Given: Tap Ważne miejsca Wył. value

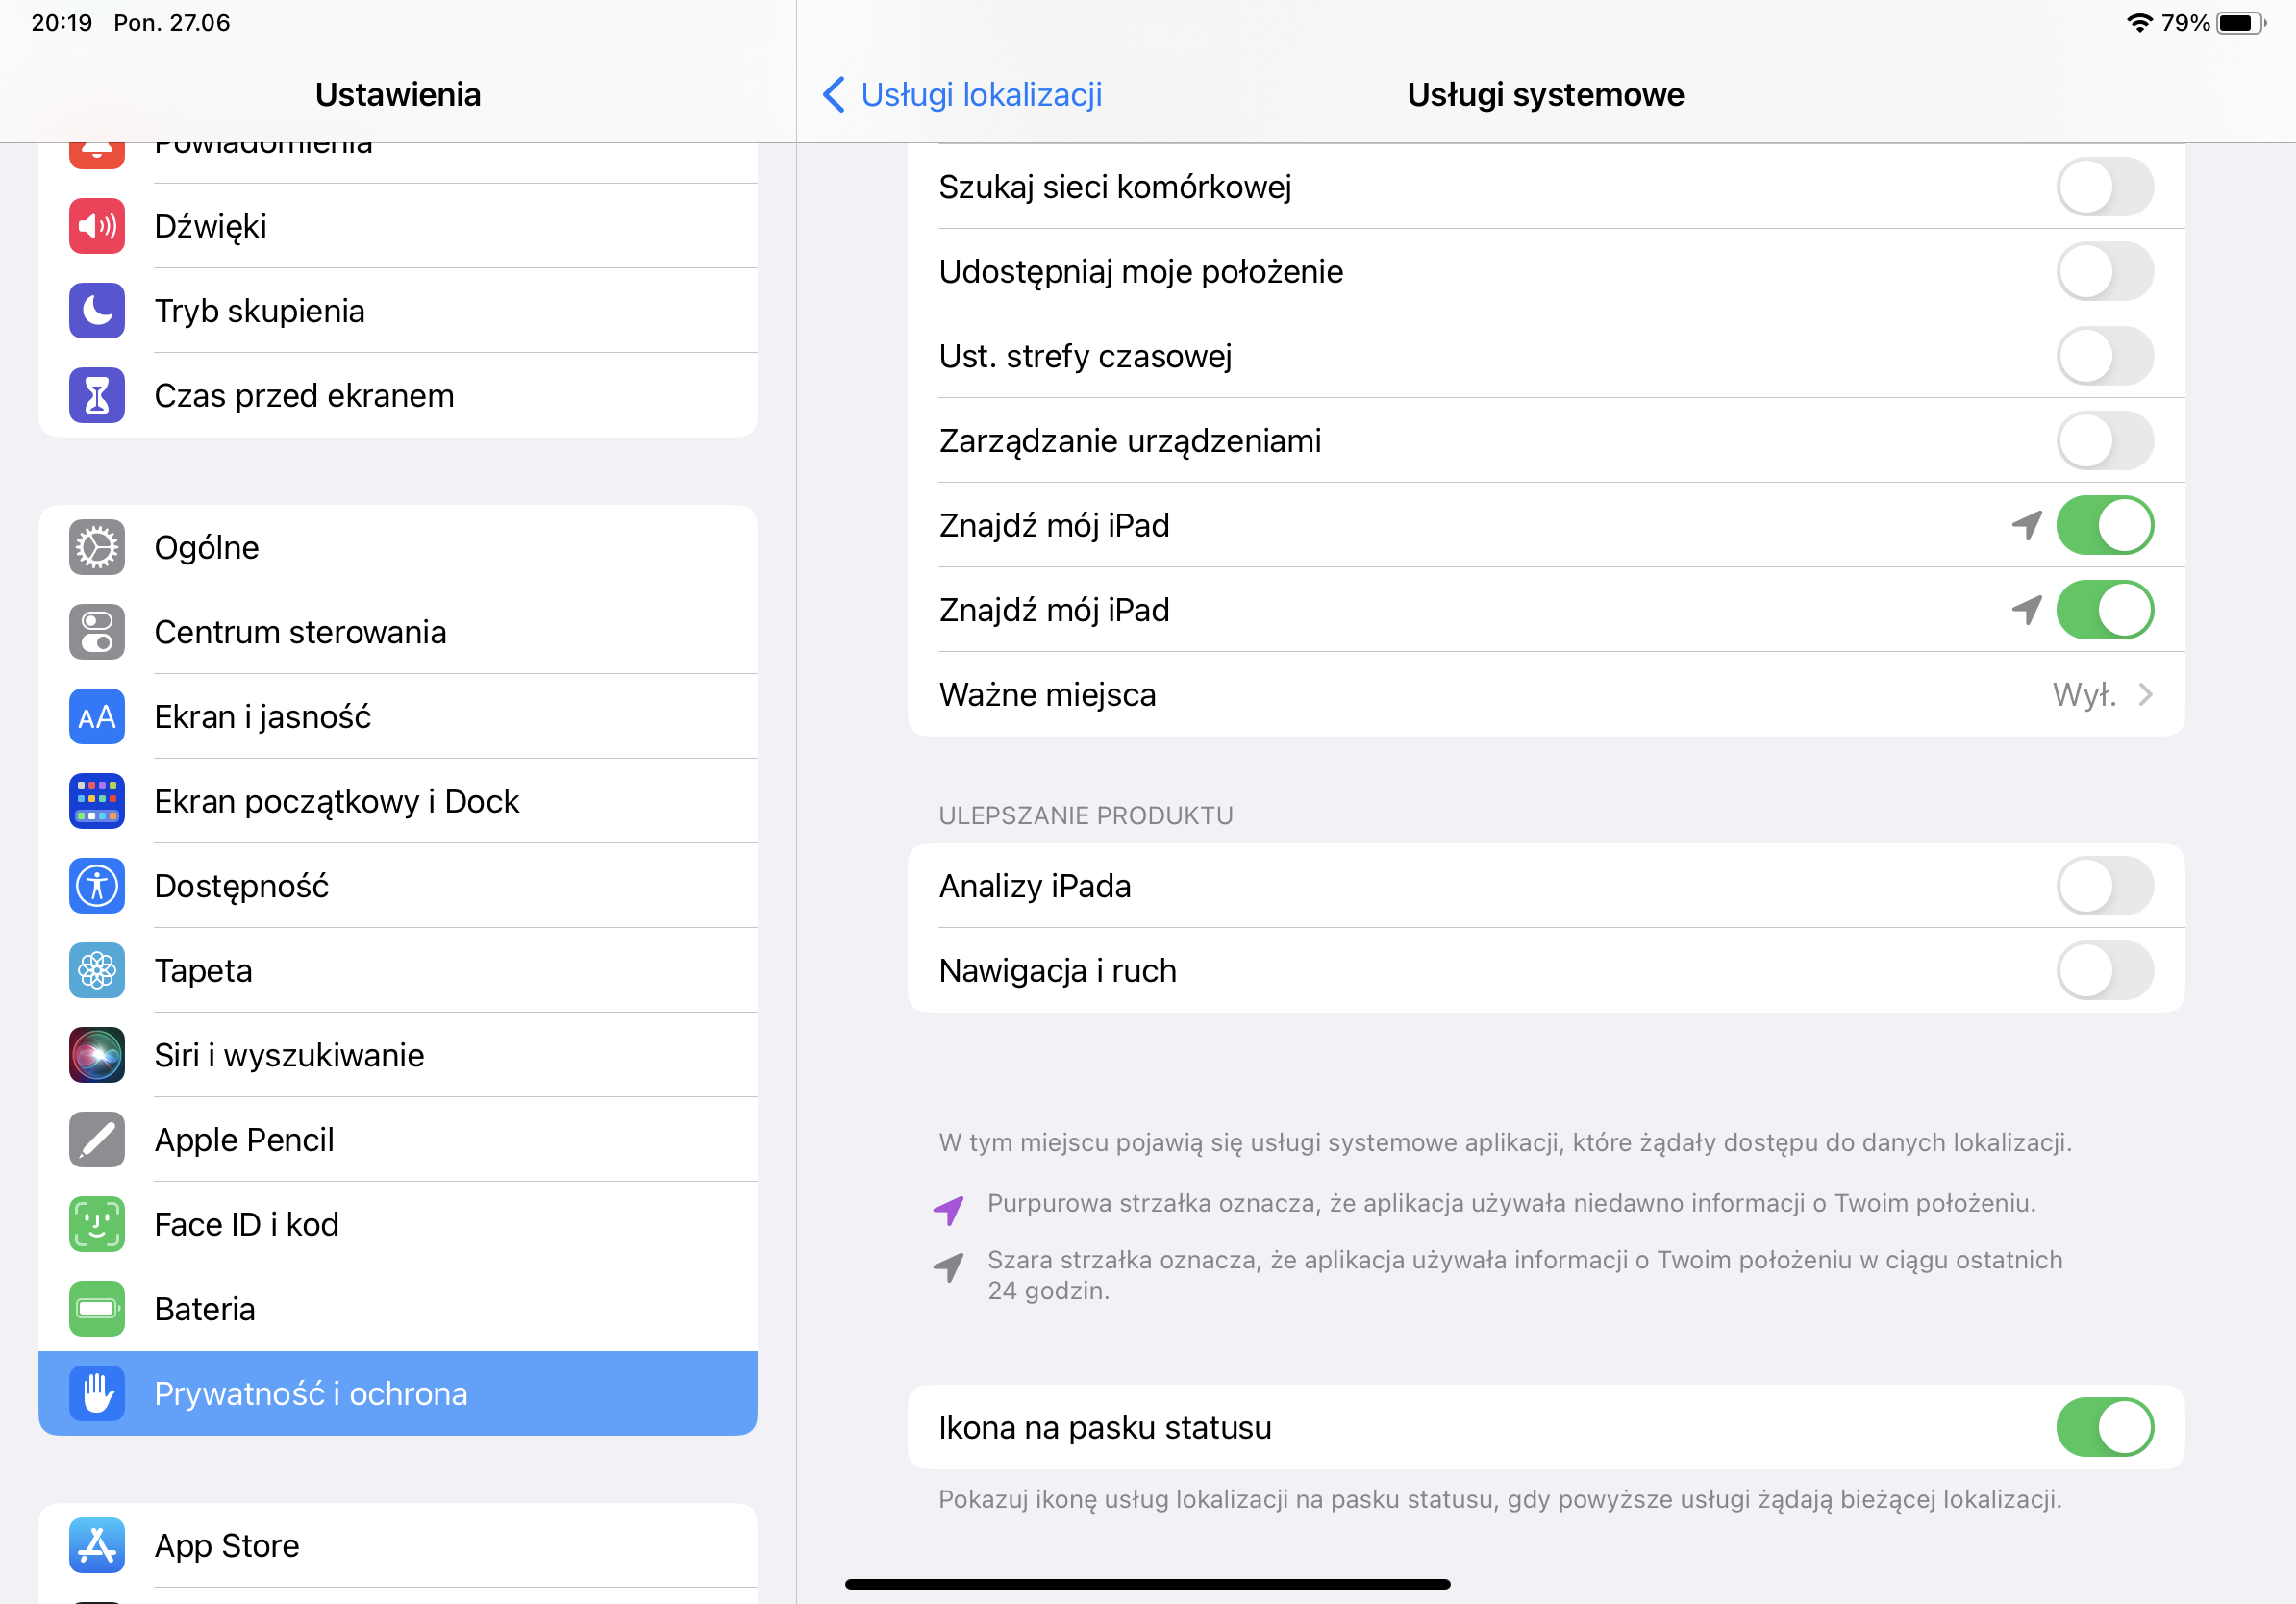Looking at the screenshot, I should [2084, 695].
